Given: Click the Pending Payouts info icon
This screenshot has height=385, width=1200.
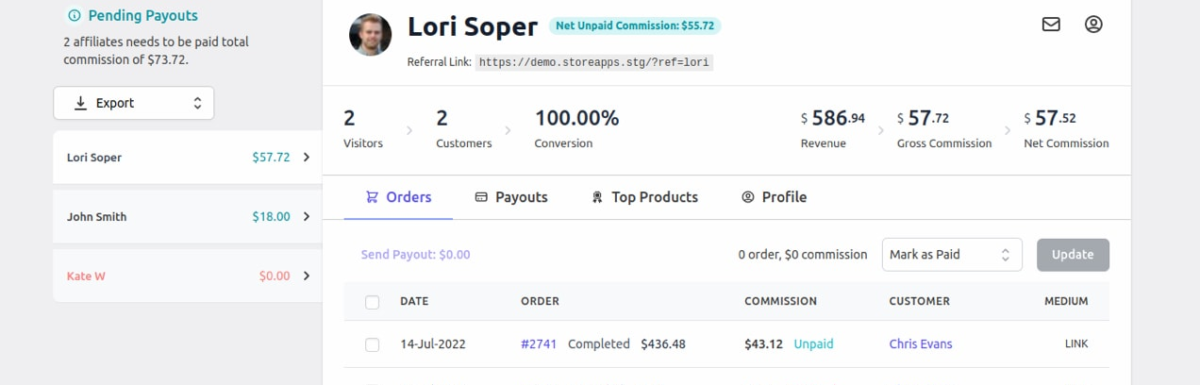Looking at the screenshot, I should [74, 16].
